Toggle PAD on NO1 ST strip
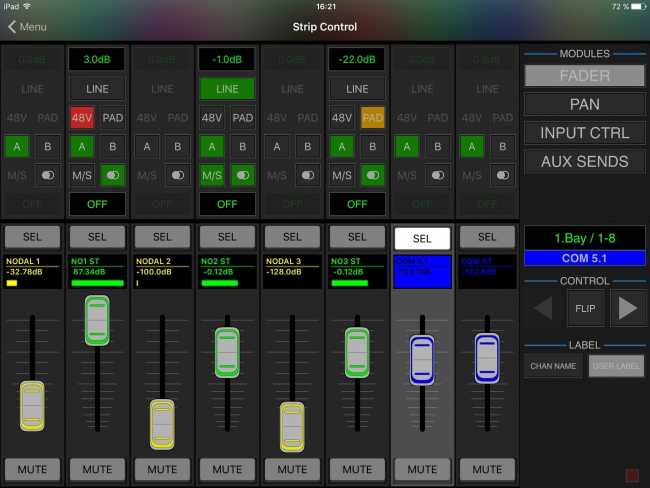The width and height of the screenshot is (650, 488). pos(113,118)
